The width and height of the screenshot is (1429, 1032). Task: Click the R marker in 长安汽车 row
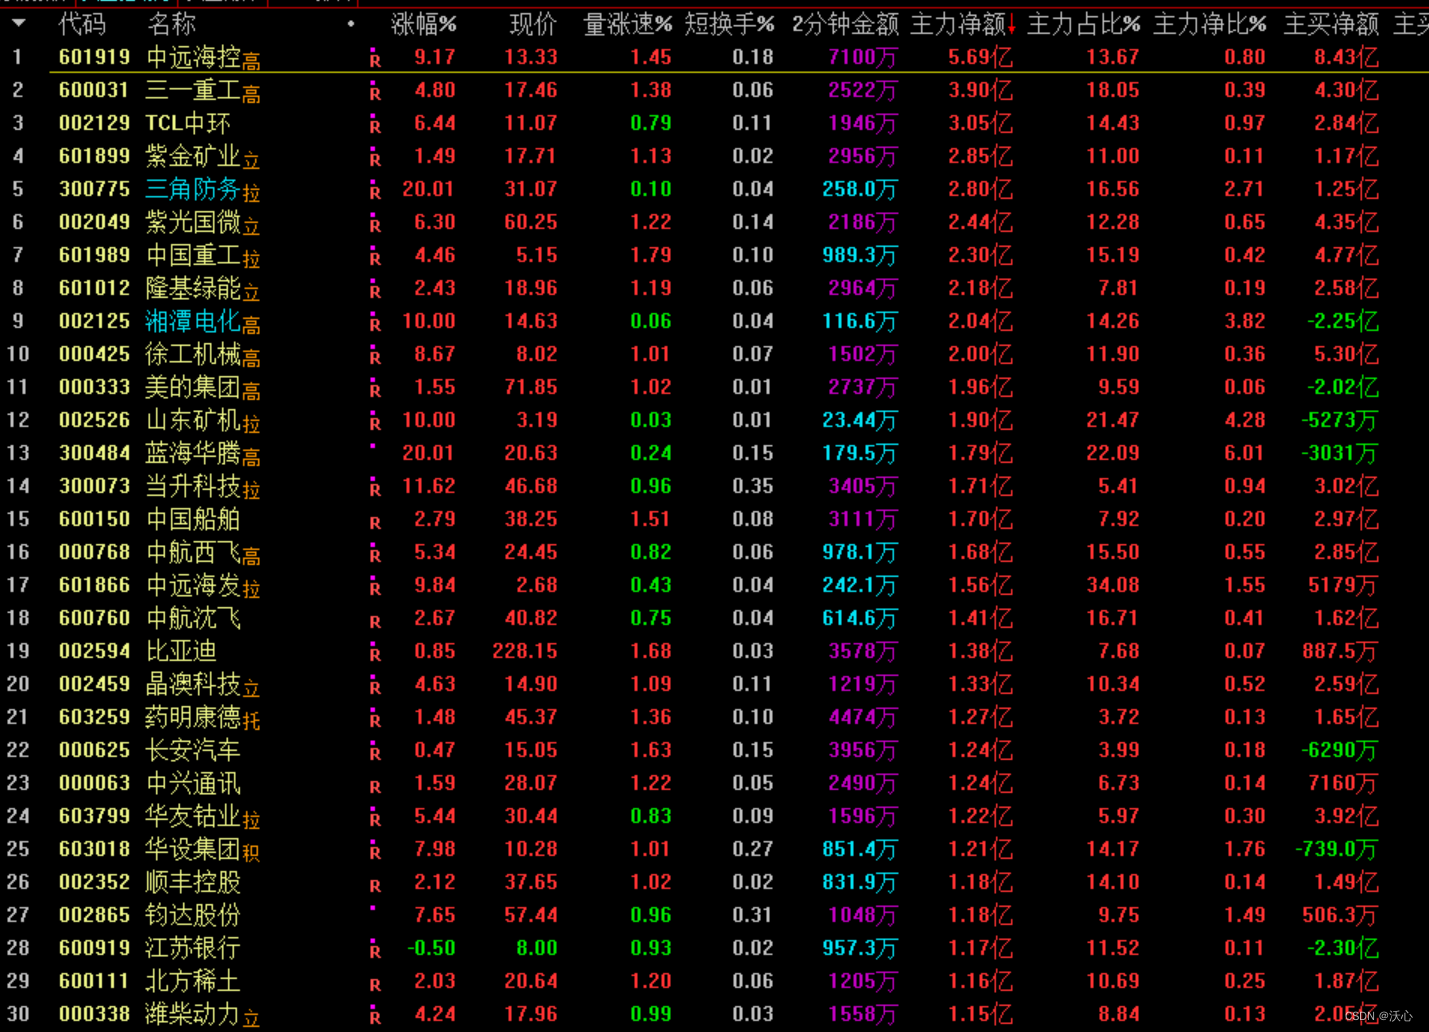click(375, 752)
